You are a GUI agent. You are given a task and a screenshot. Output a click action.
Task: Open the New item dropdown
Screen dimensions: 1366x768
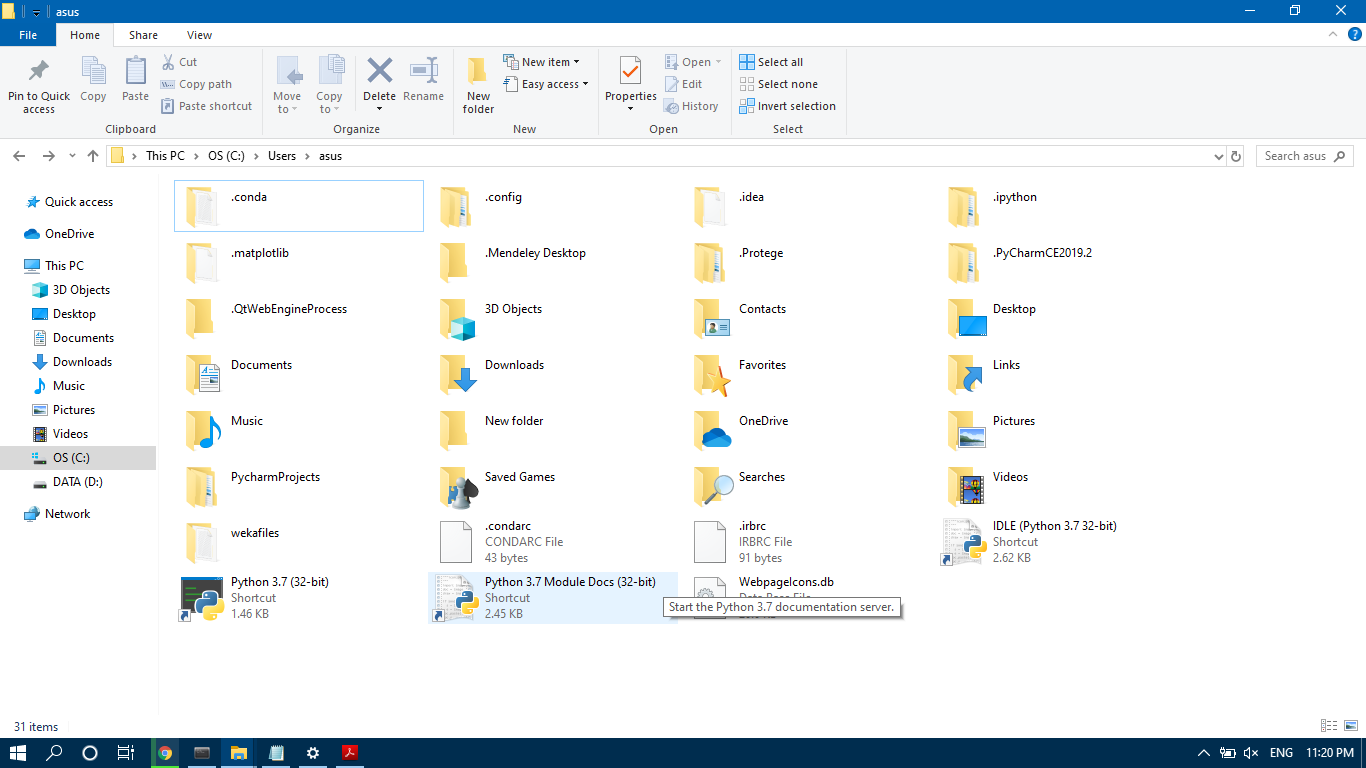point(541,62)
